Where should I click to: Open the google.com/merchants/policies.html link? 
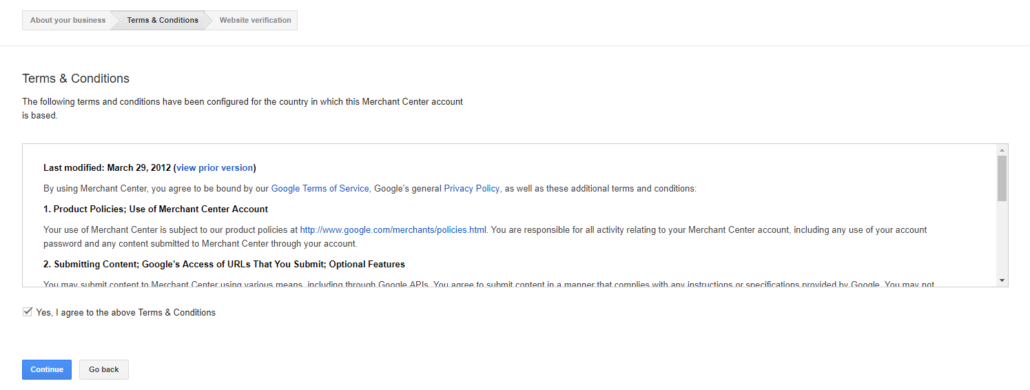393,230
